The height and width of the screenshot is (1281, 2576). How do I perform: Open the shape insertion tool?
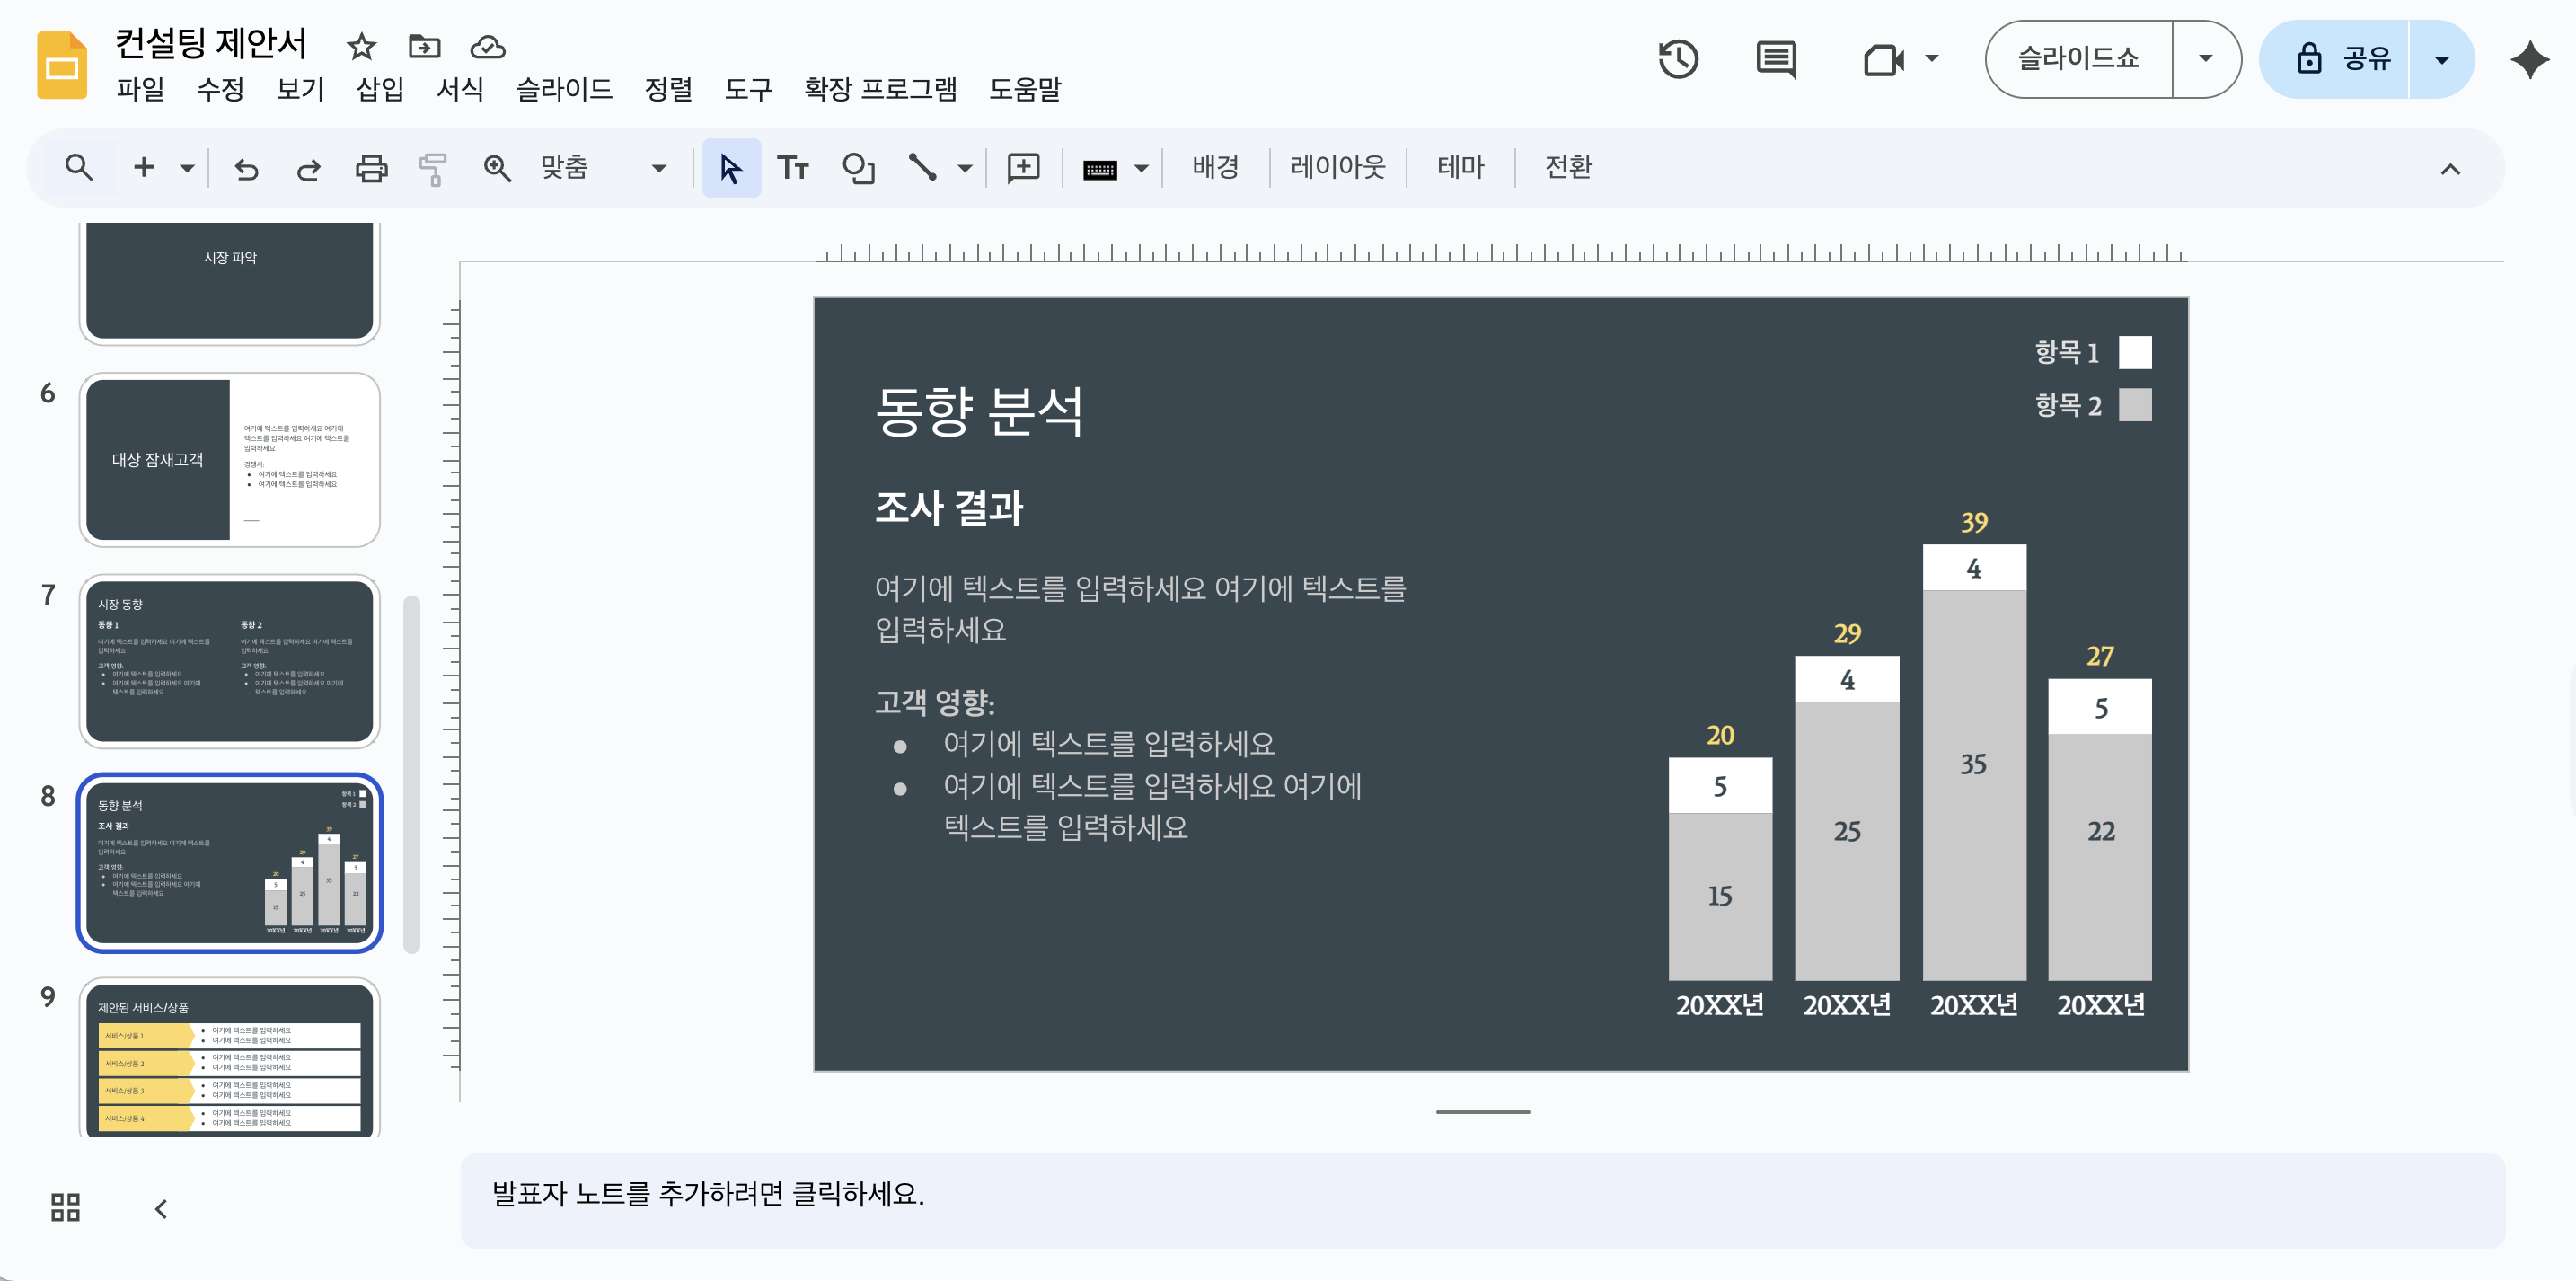click(858, 167)
